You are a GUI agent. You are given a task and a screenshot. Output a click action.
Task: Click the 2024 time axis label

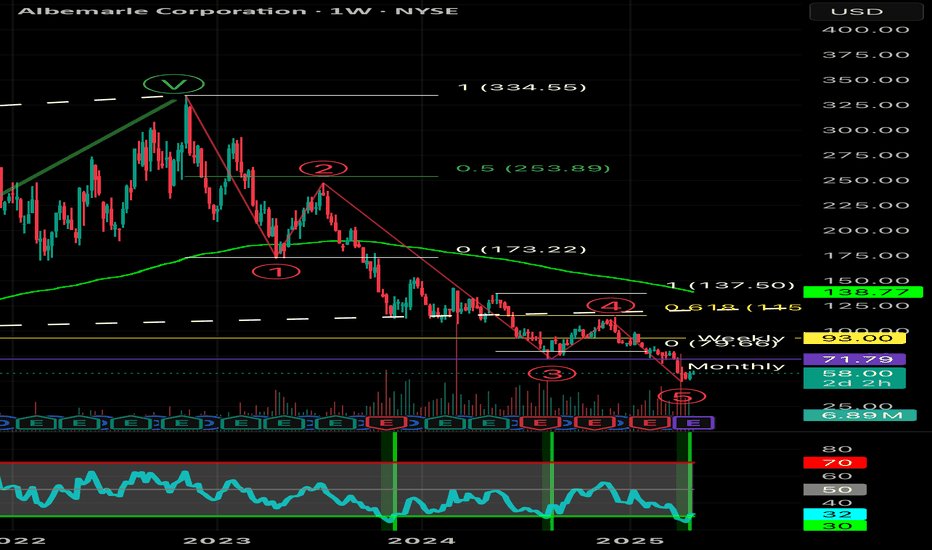coord(421,540)
